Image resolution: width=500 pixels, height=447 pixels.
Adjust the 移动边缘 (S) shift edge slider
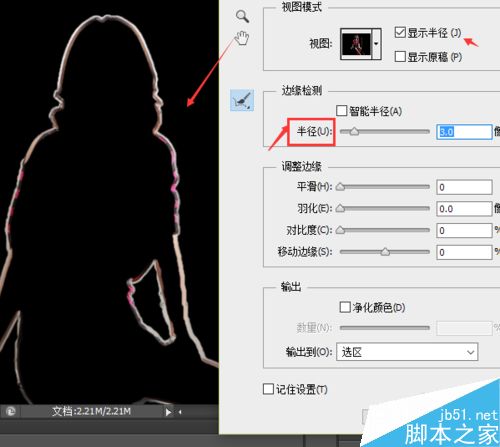pyautogui.click(x=385, y=252)
